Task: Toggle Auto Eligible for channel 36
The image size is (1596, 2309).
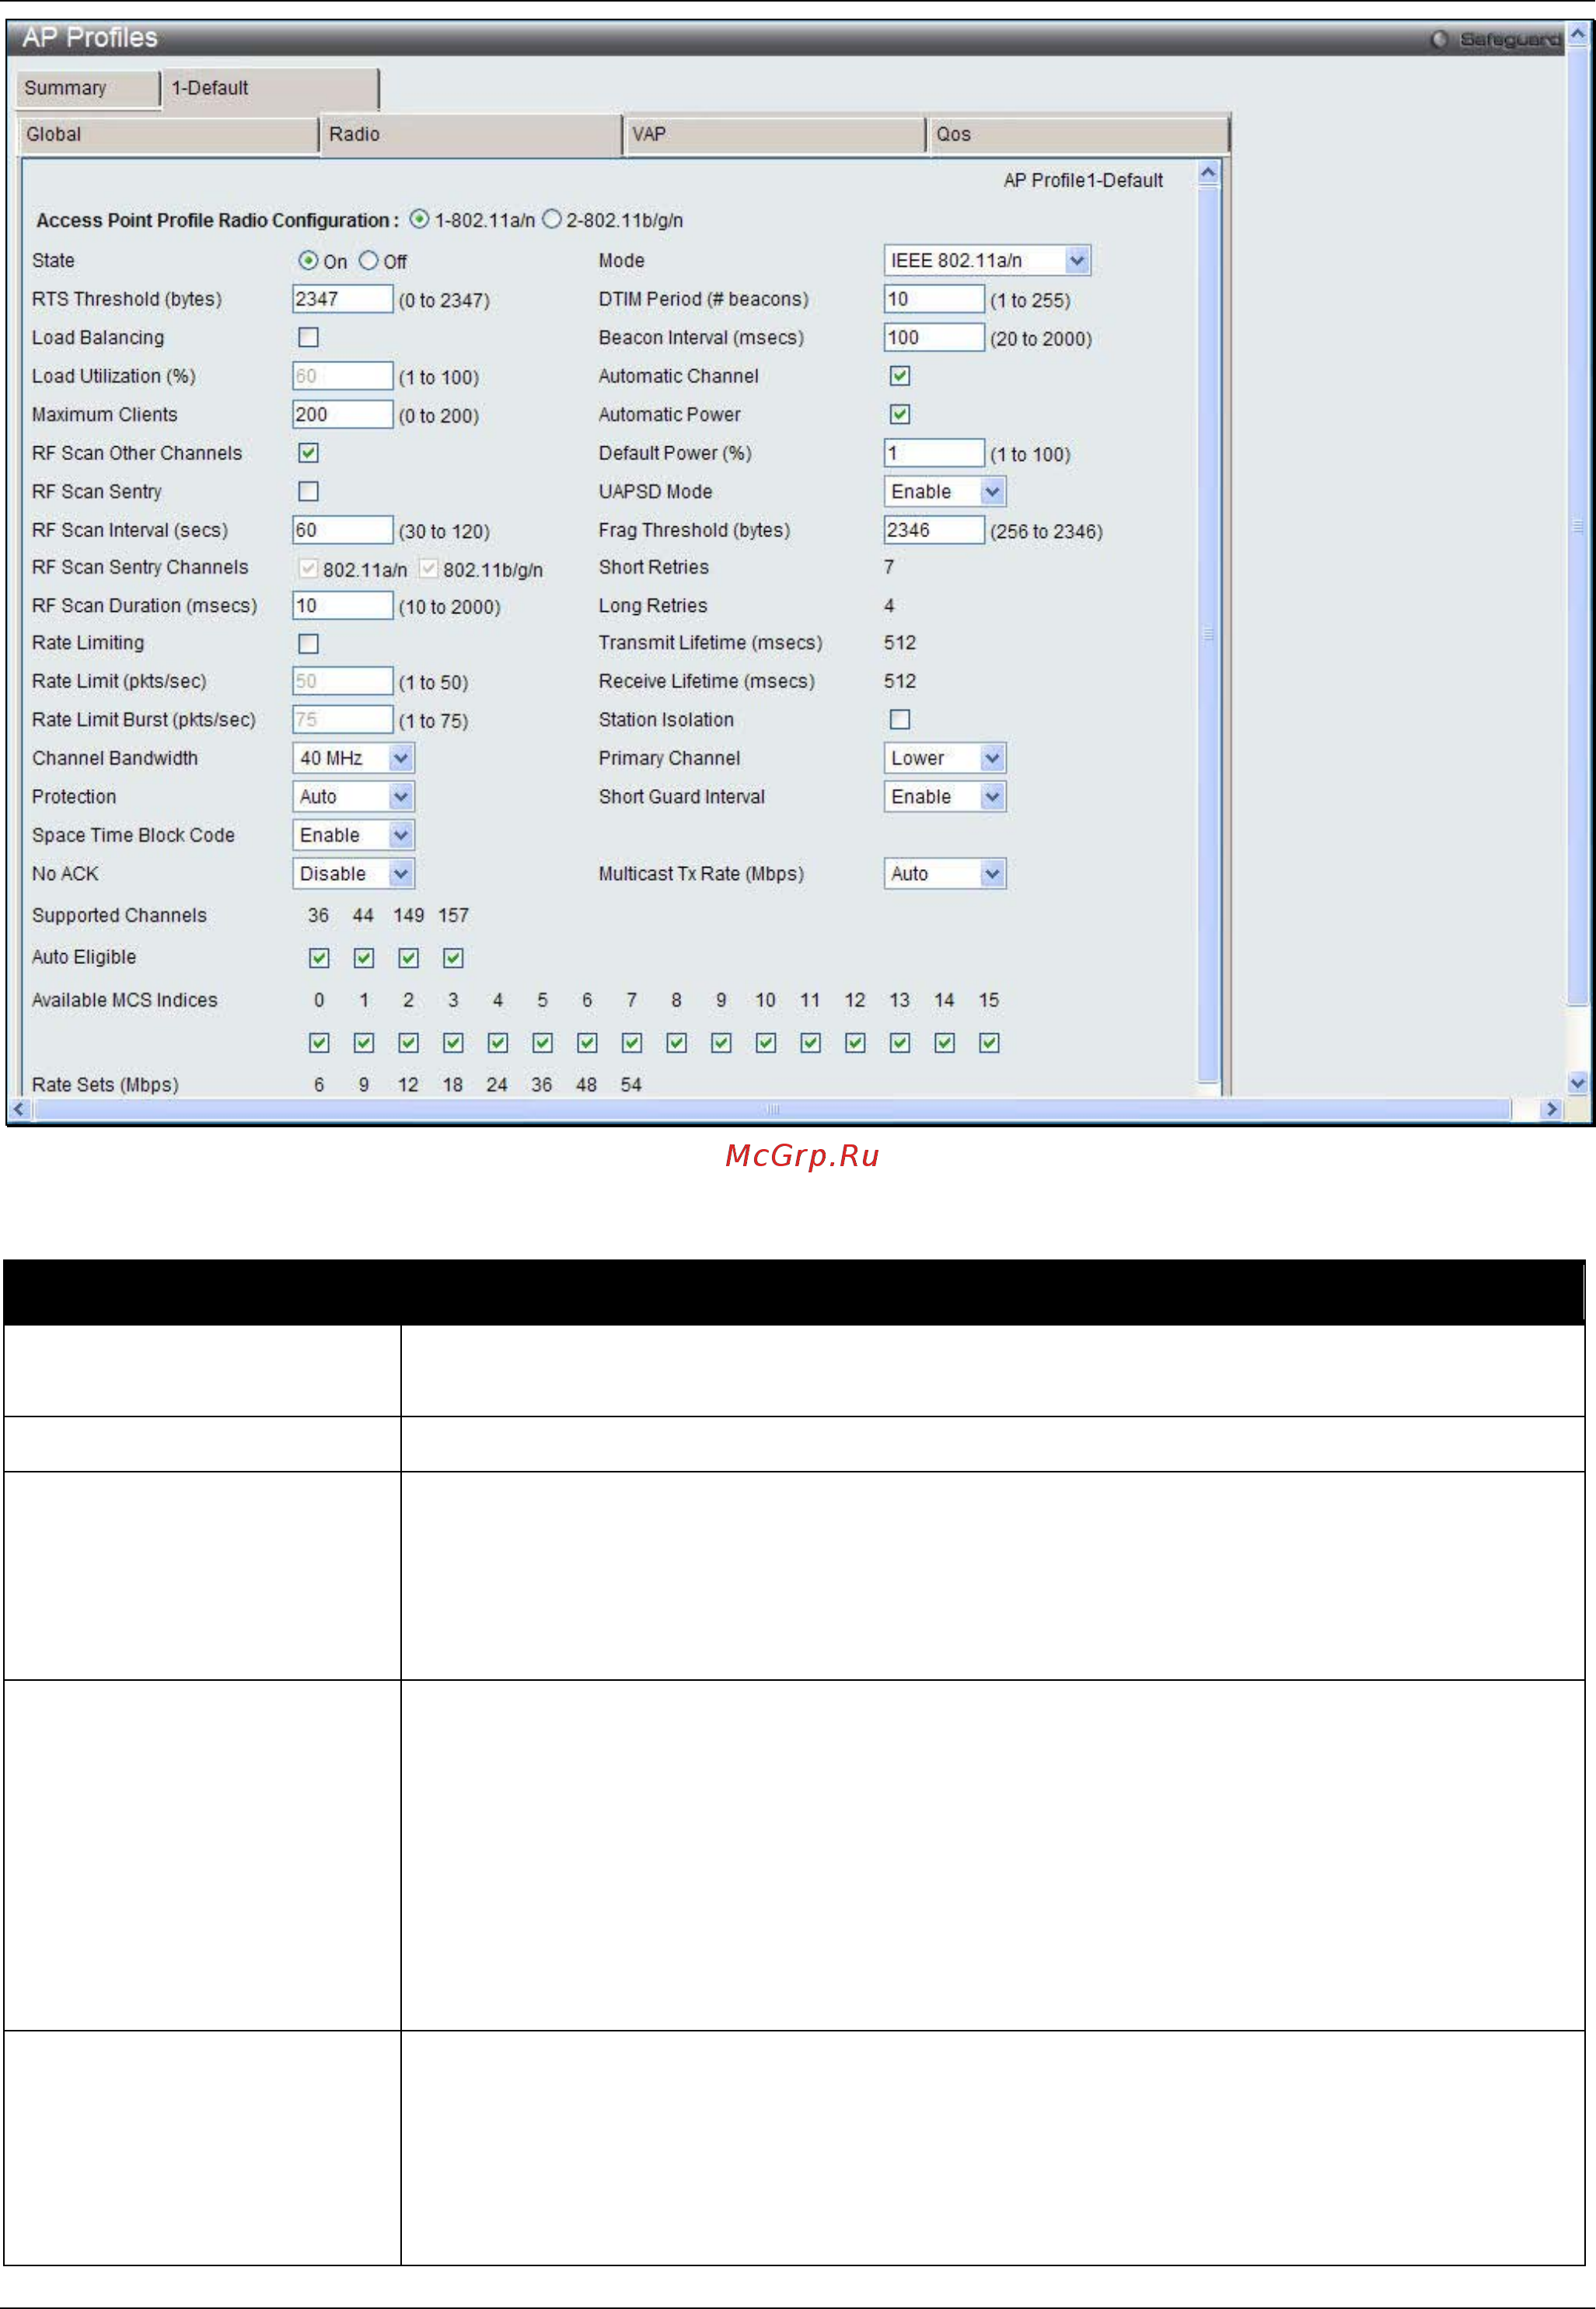Action: point(319,958)
